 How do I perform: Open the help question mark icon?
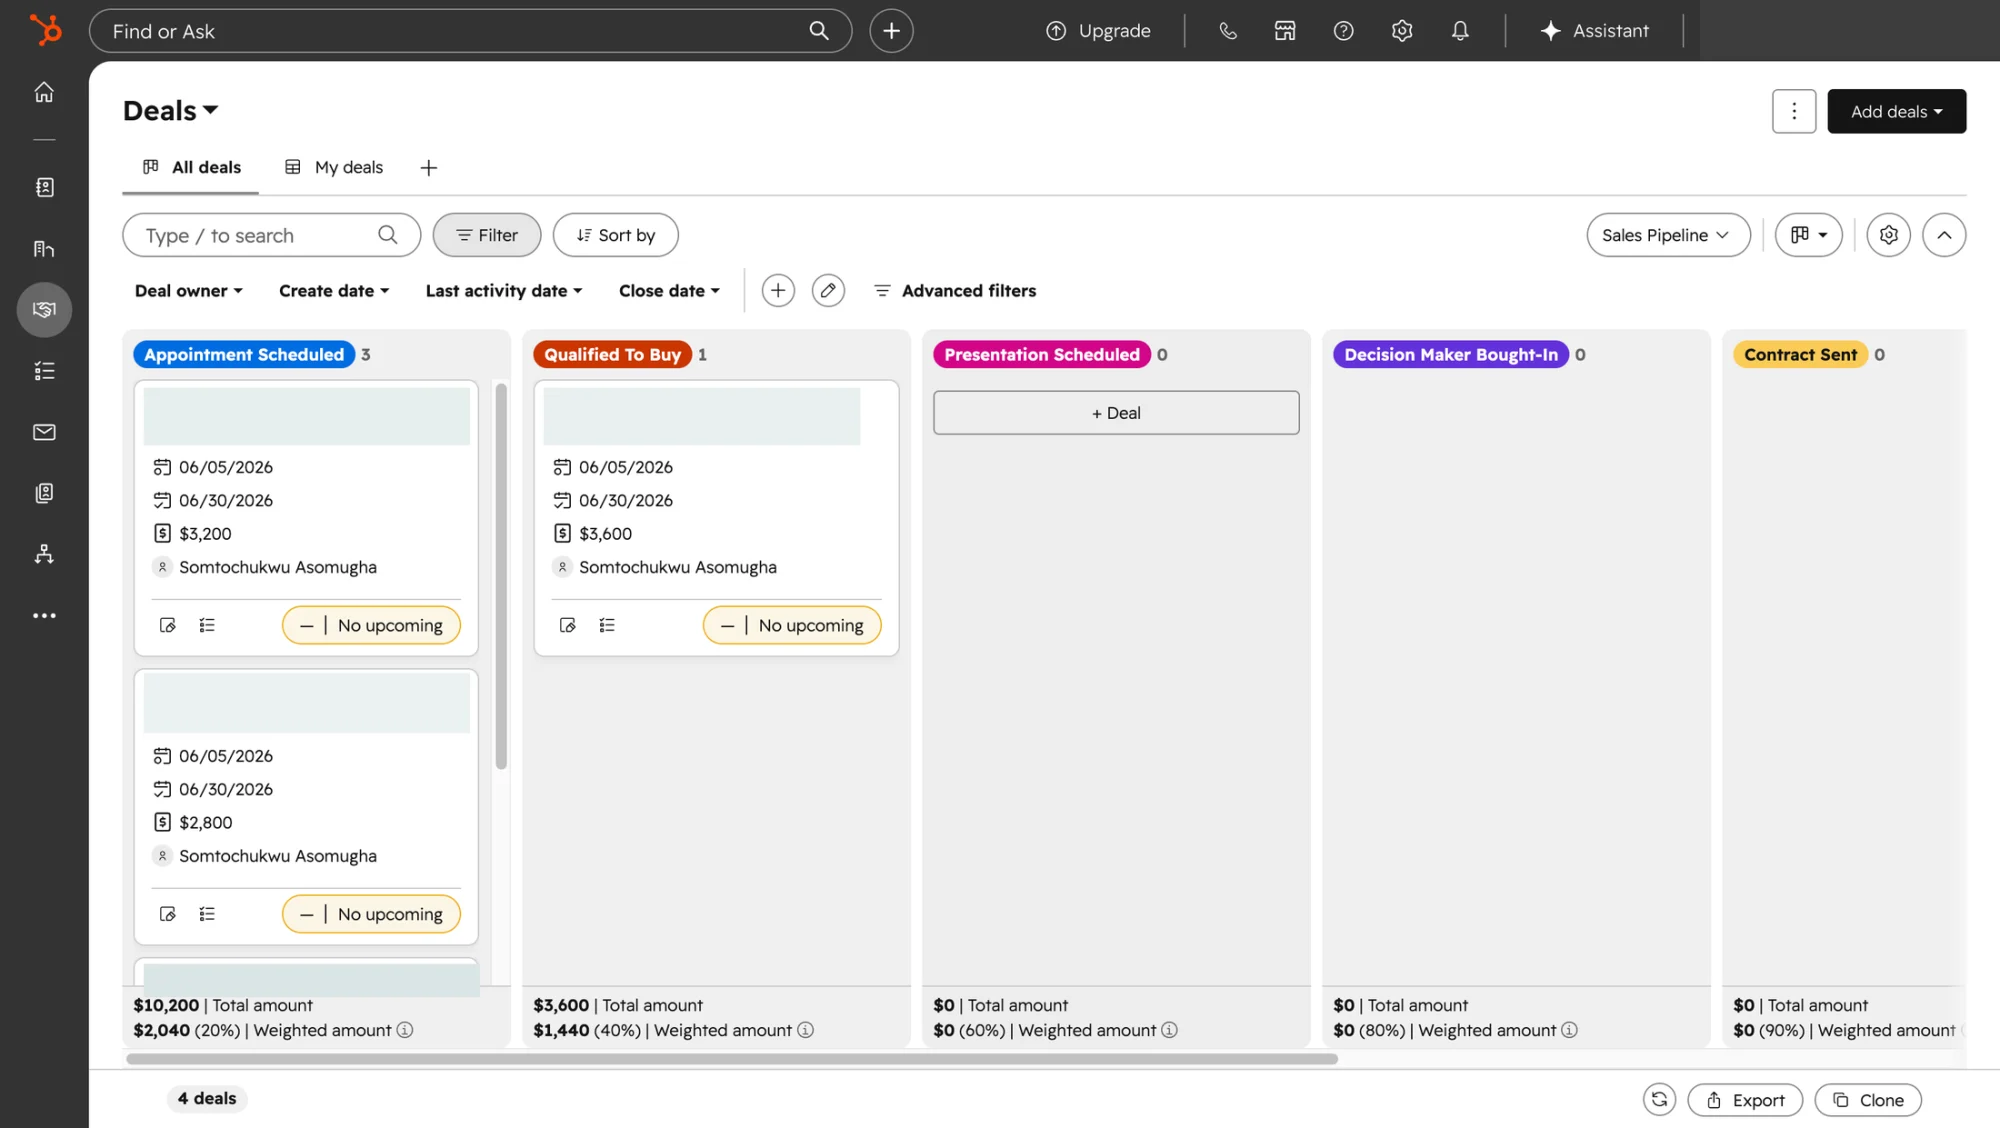tap(1343, 31)
